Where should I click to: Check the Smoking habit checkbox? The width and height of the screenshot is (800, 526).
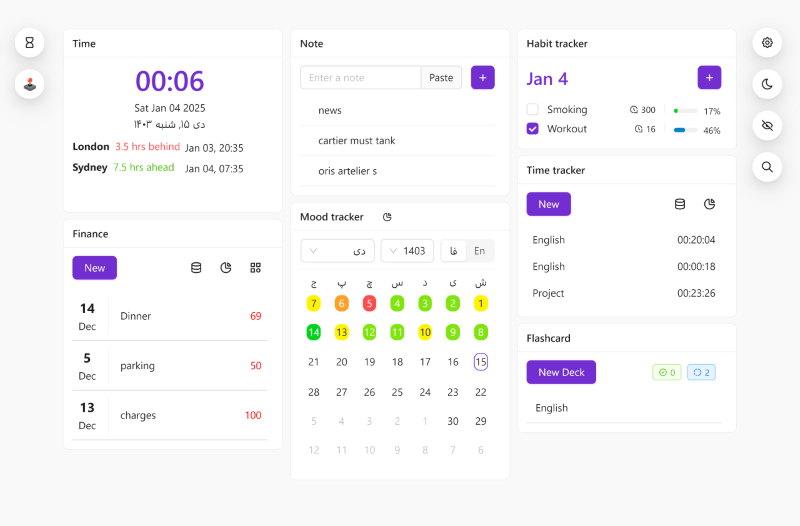533,110
